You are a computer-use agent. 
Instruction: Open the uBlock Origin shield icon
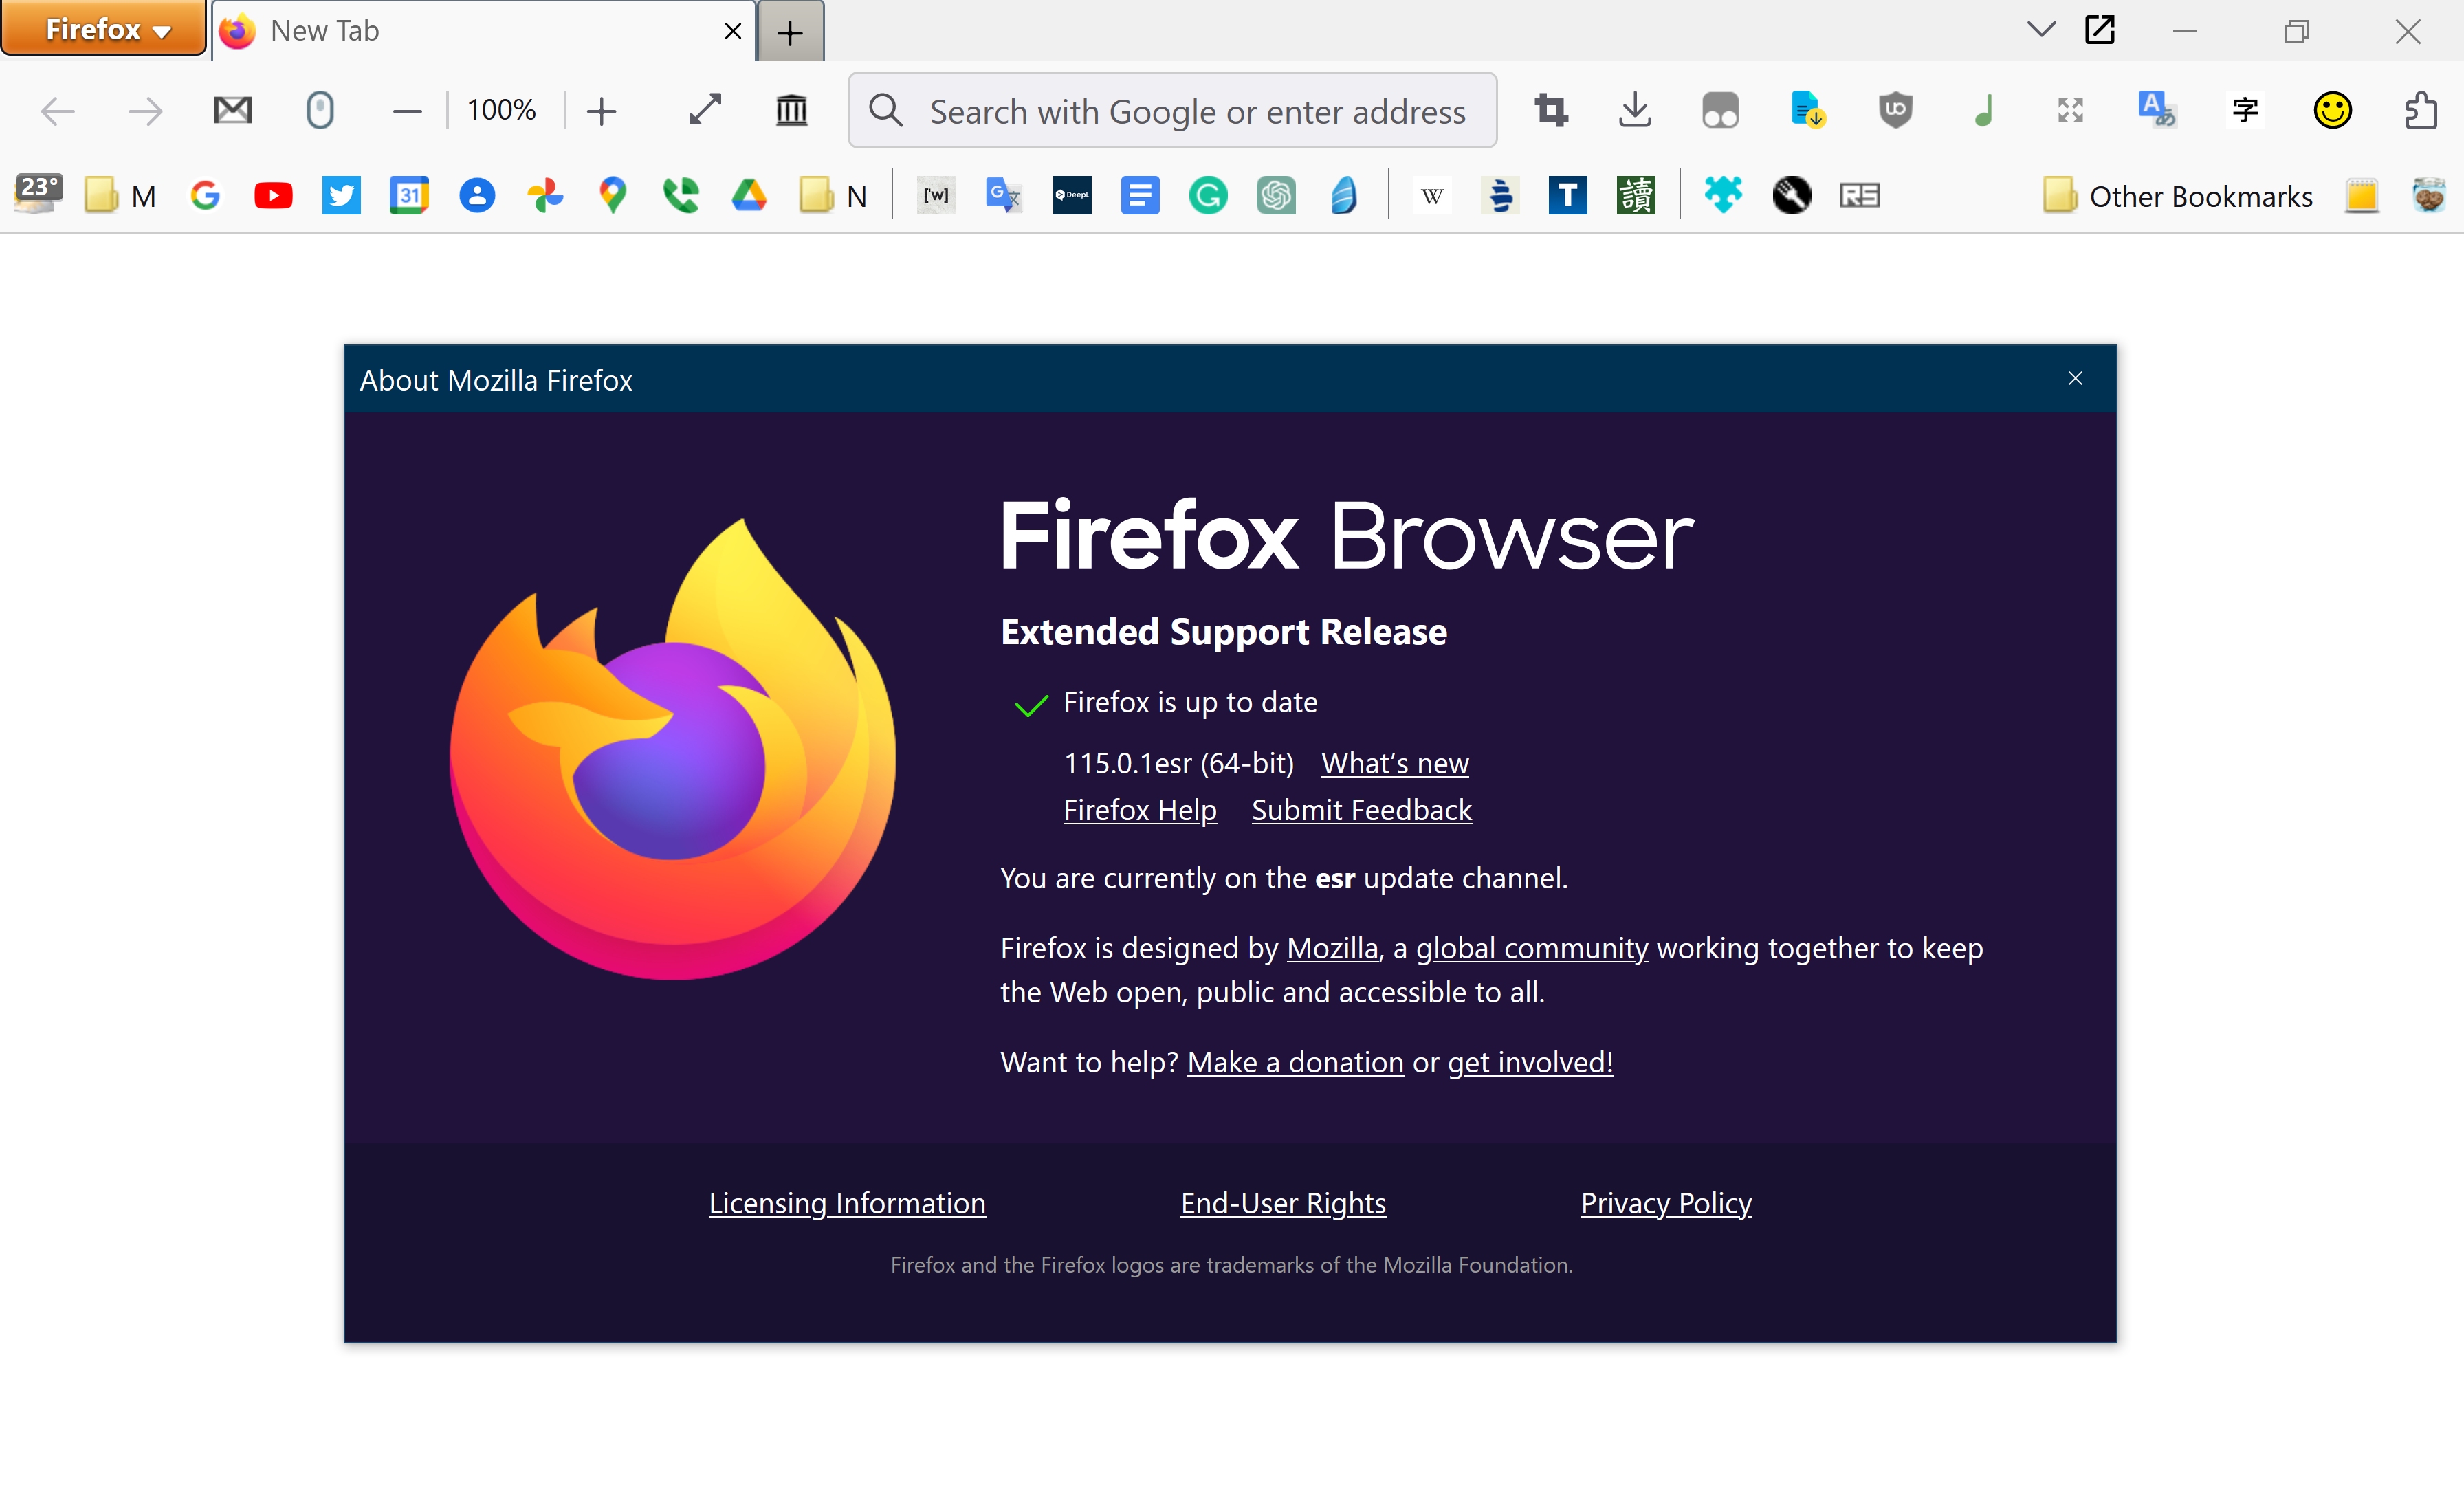[x=1895, y=110]
